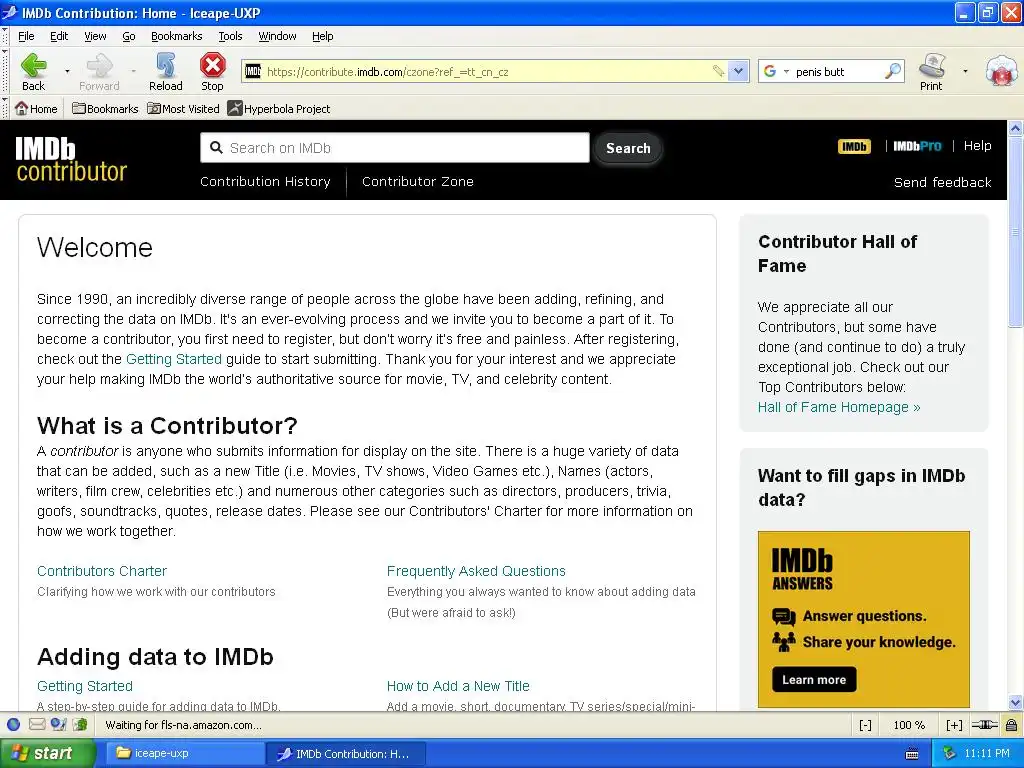Click the IMDb contributor logo
Screen dimensions: 1024x768
coord(71,159)
